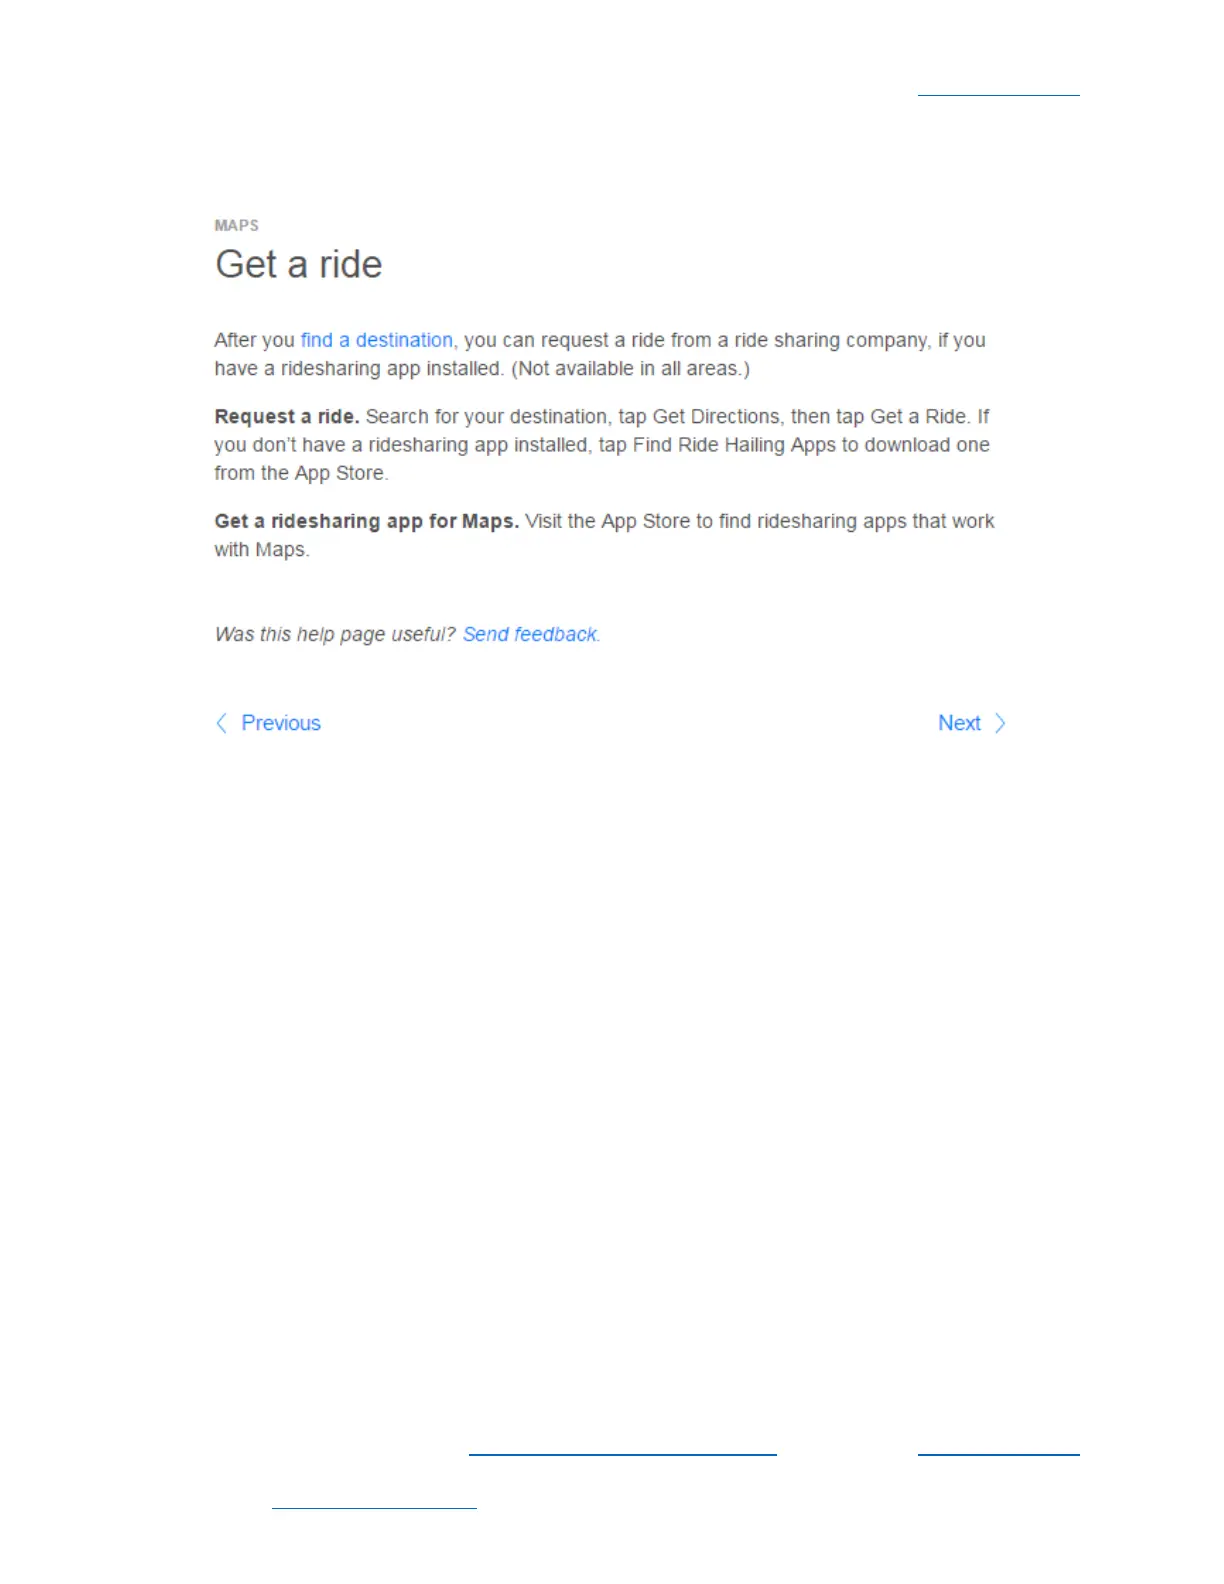1224x1584 pixels.
Task: Click the left chevron beside Previous
Action: point(222,723)
